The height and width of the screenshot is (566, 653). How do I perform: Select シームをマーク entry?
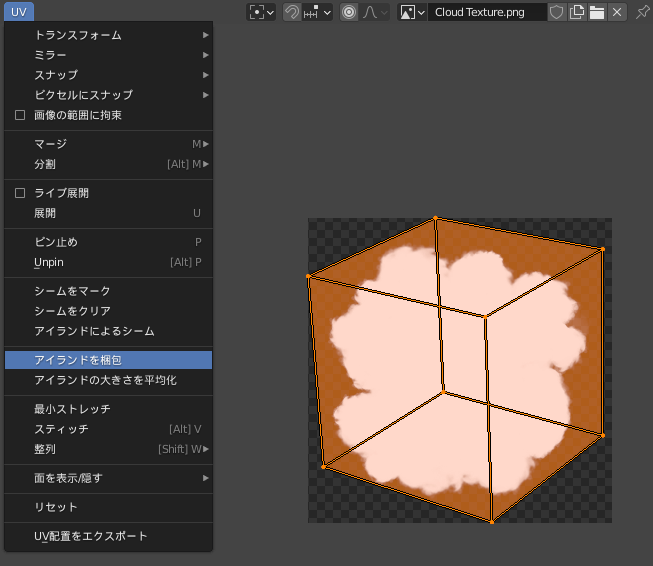pyautogui.click(x=108, y=291)
